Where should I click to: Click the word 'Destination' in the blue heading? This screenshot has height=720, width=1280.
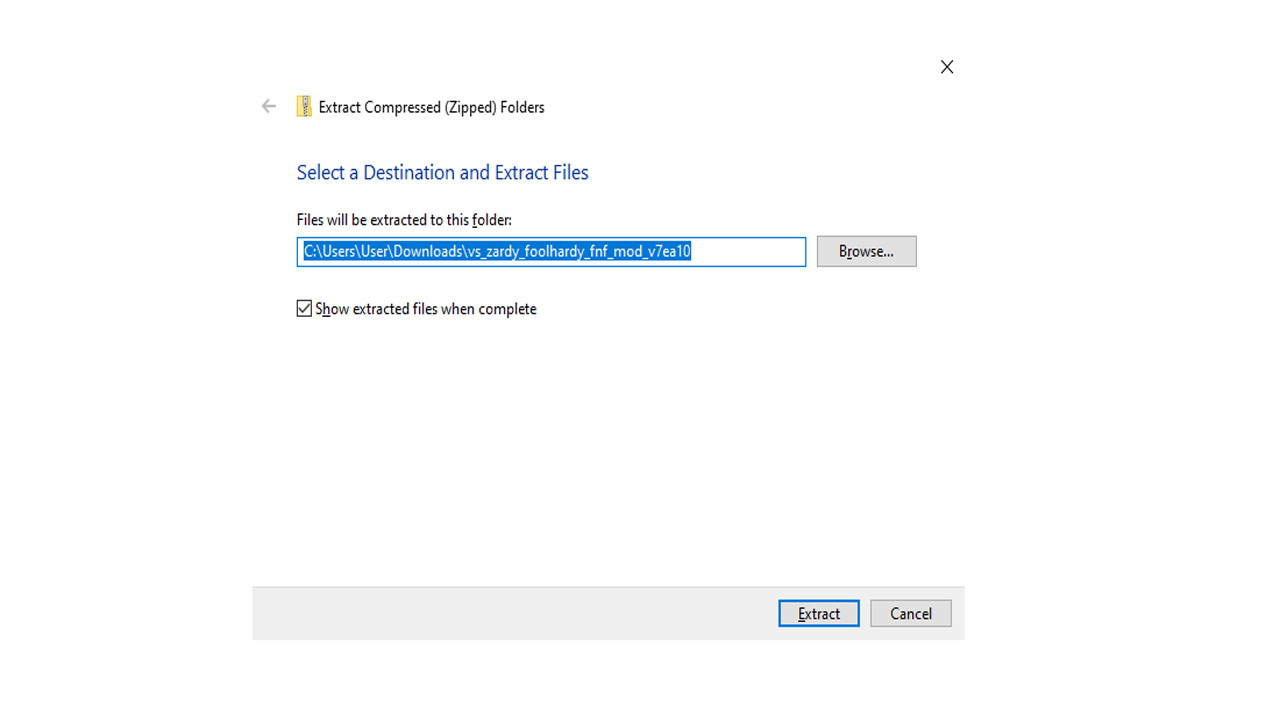[408, 172]
